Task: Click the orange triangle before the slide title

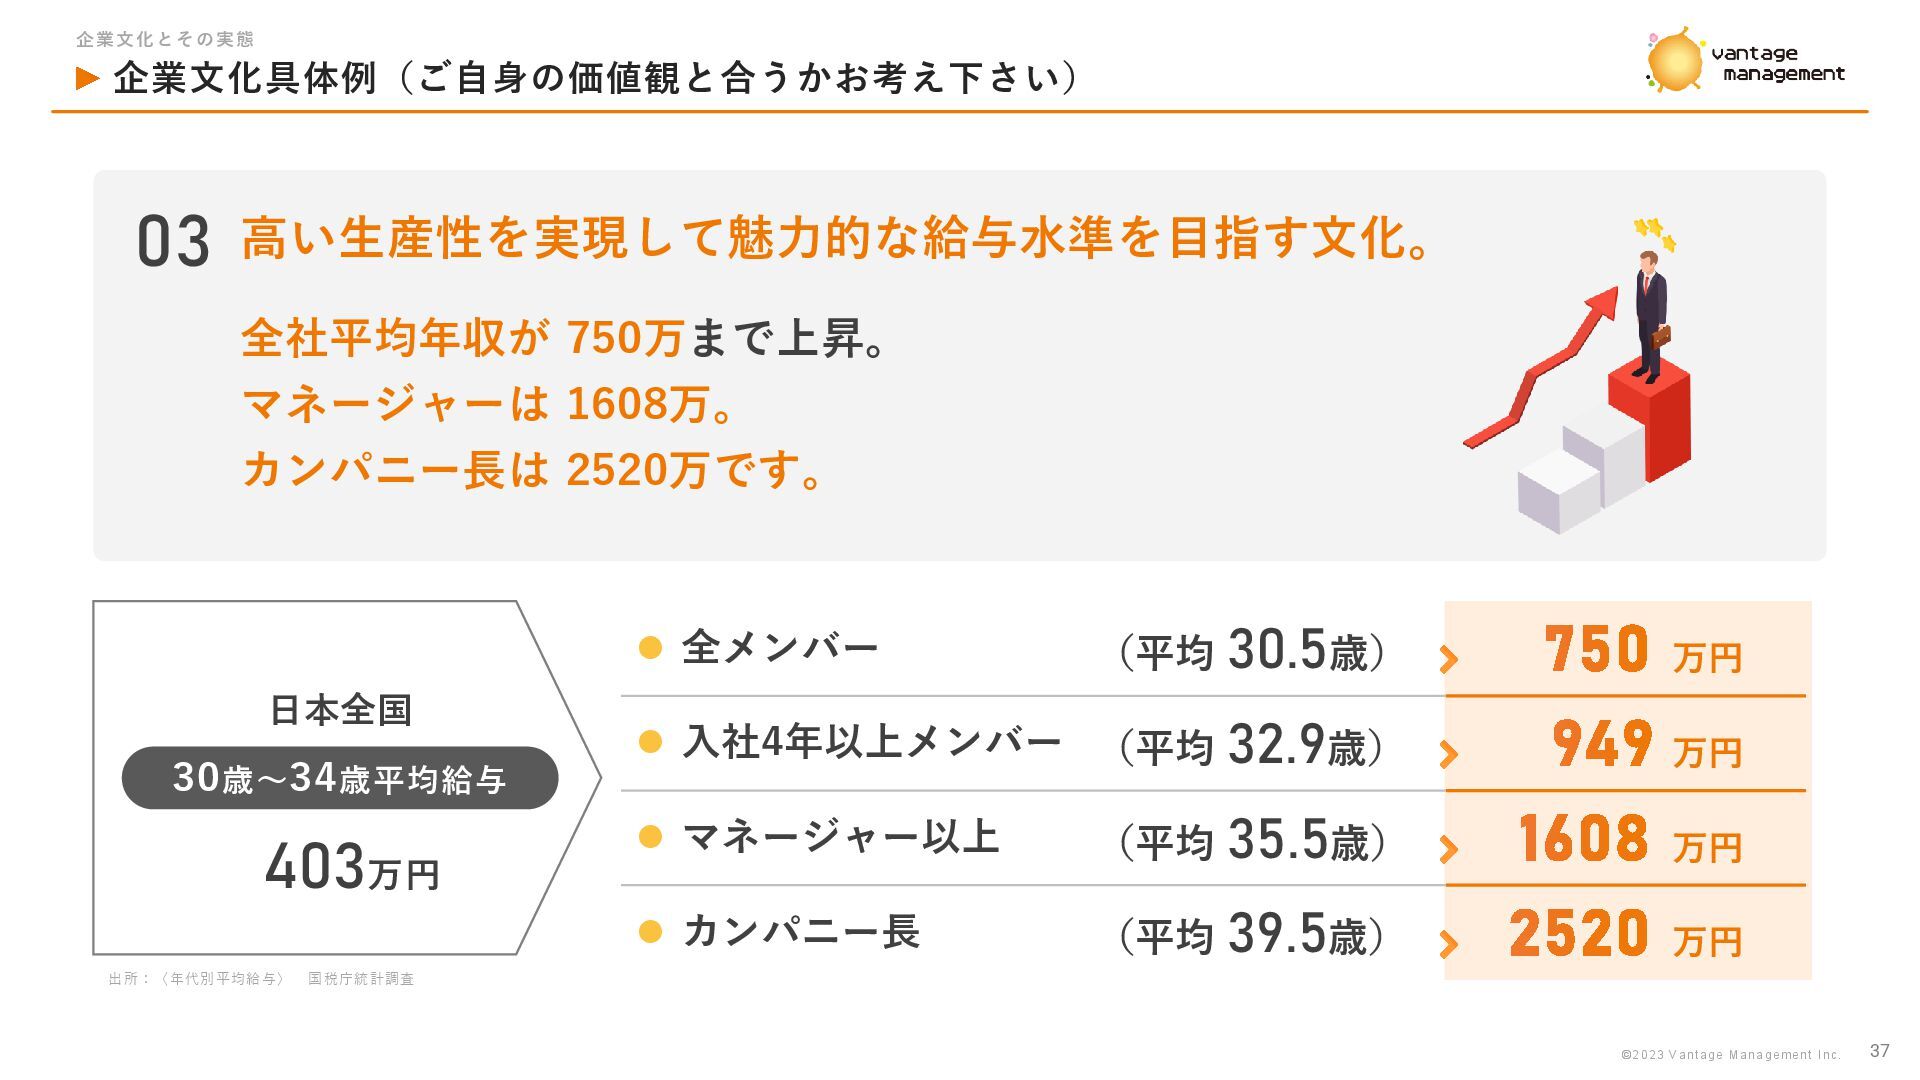Action: pyautogui.click(x=88, y=79)
